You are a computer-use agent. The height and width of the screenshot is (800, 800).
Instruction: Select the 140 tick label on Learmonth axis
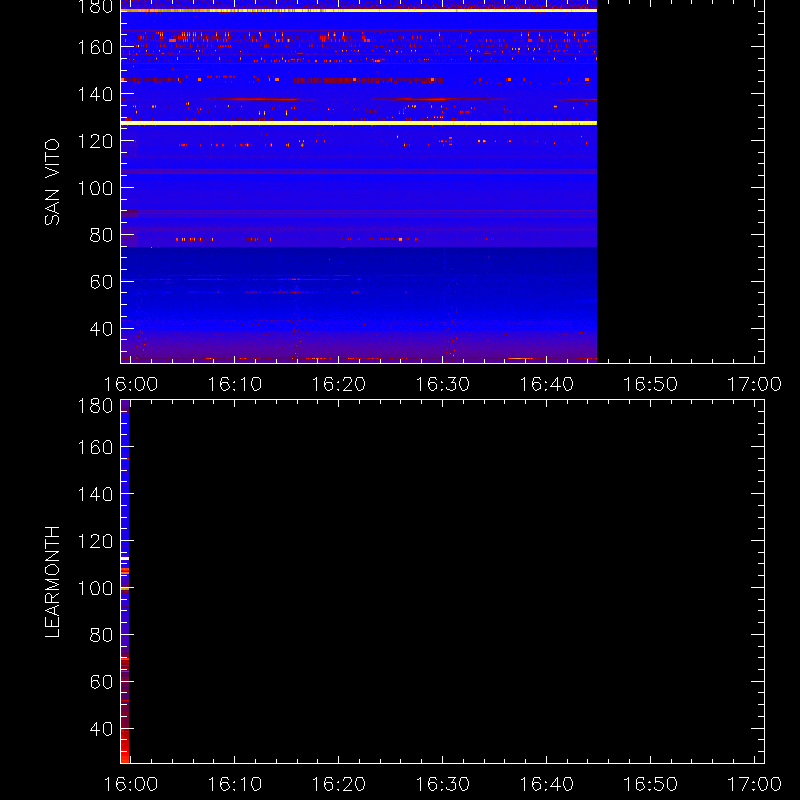(95, 494)
